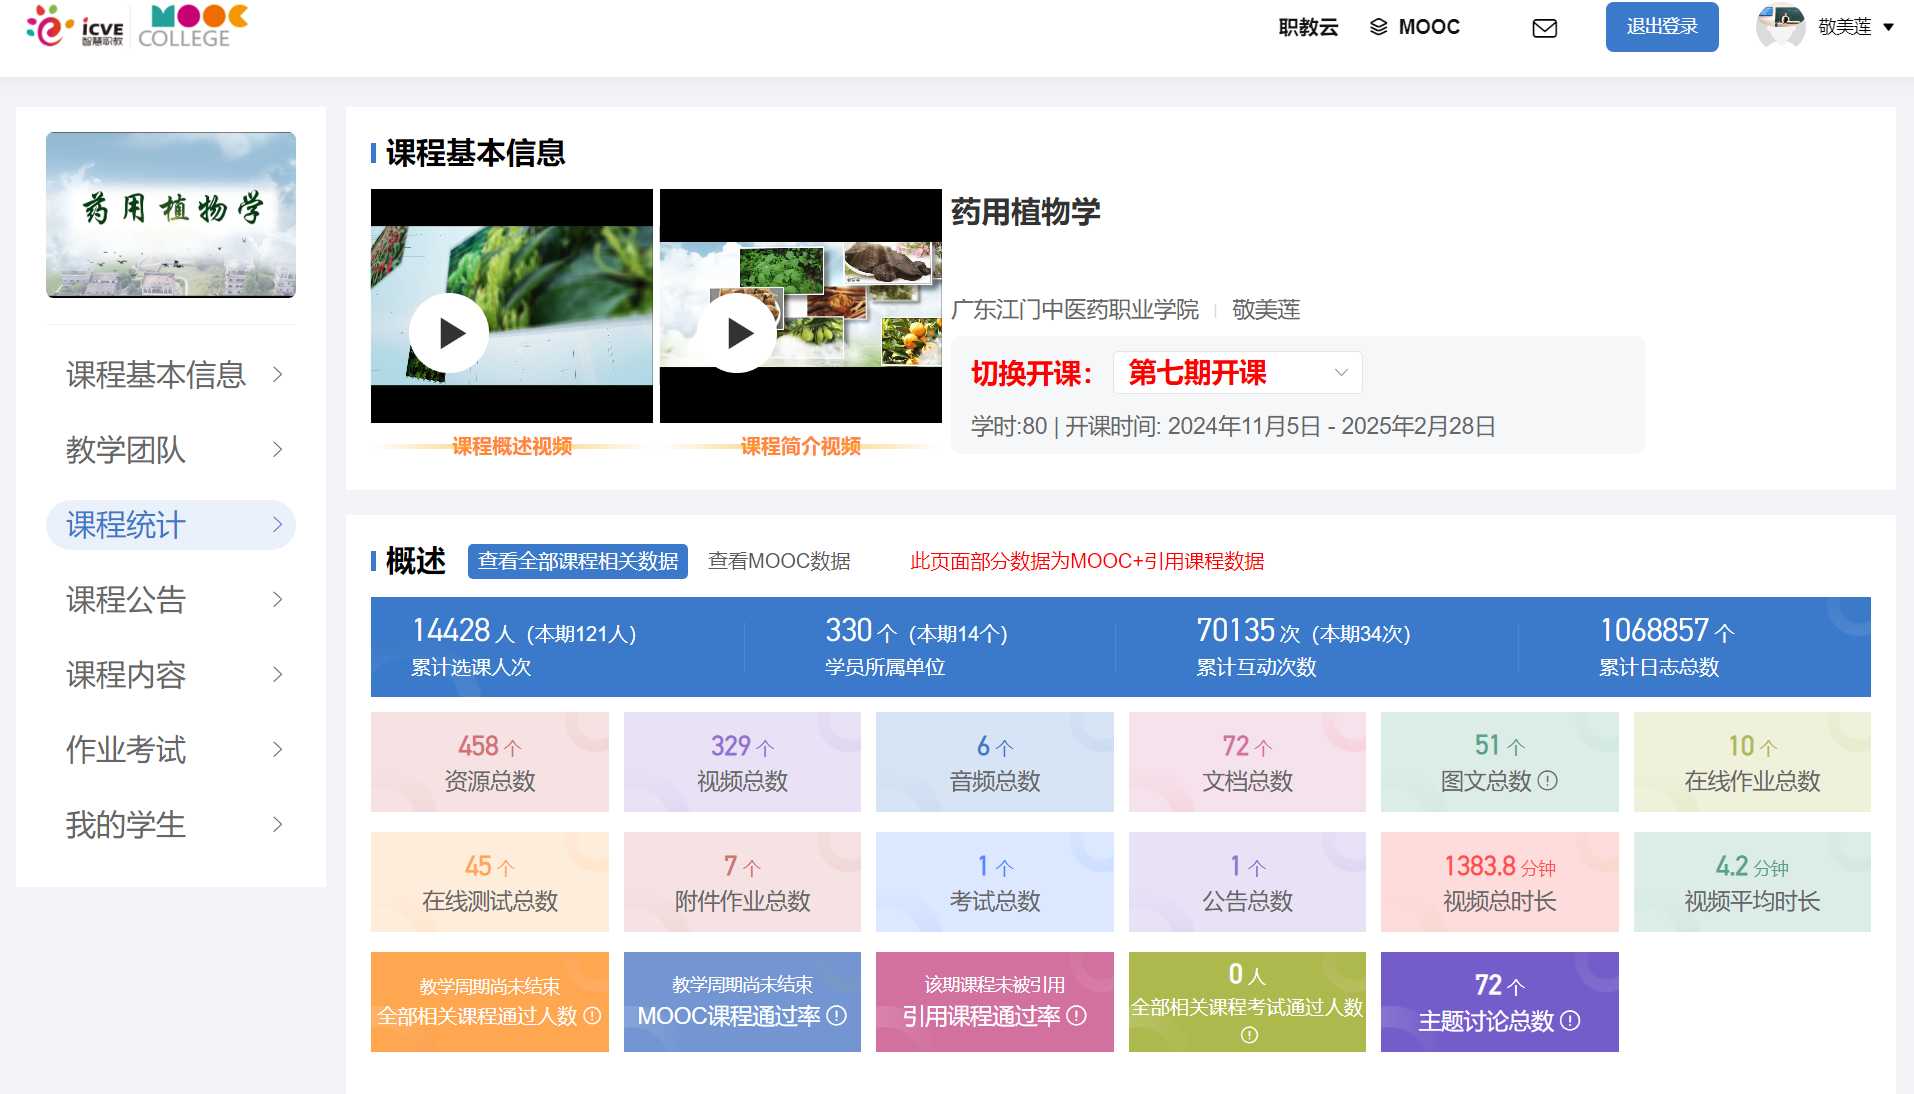
Task: Select 查看全部课程相关数据 tab
Action: pos(577,561)
